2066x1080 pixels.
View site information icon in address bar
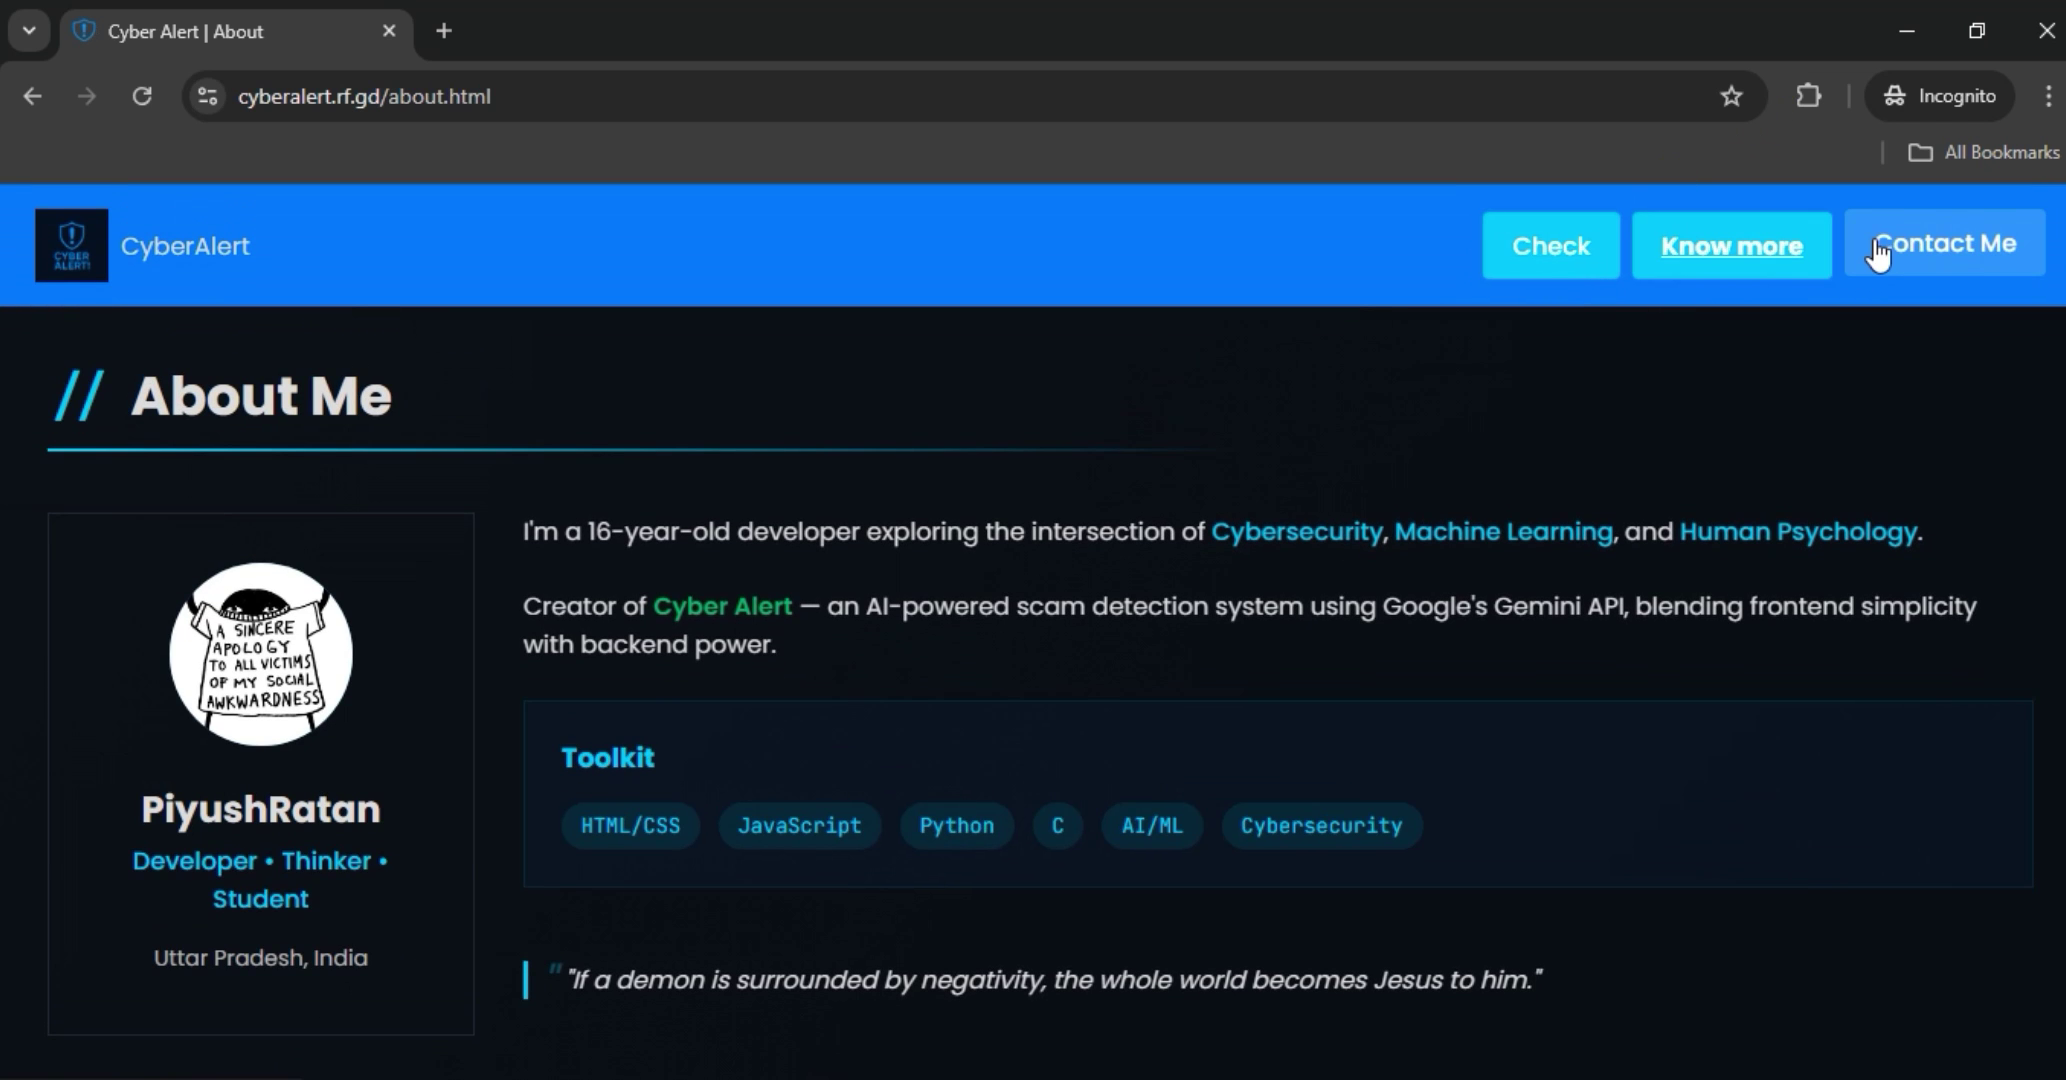point(208,96)
